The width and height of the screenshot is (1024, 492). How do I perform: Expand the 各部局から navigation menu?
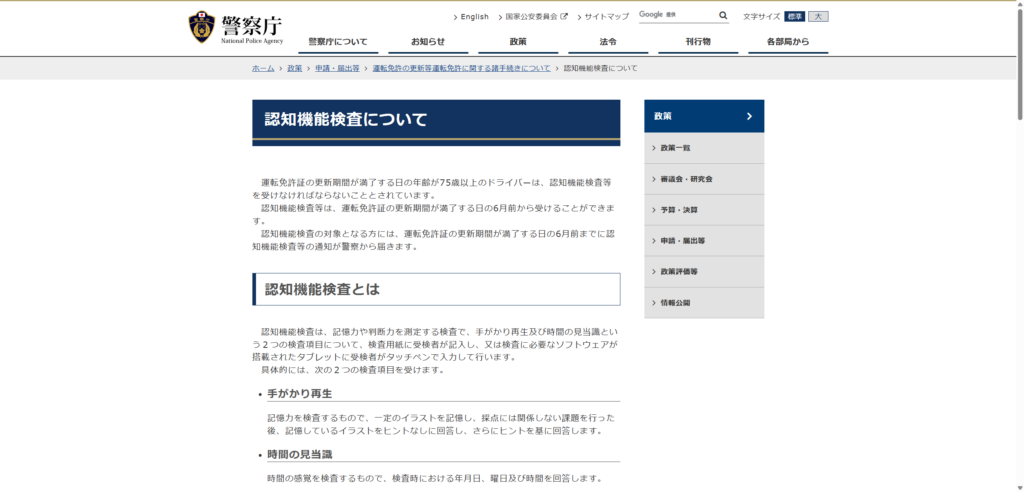click(x=787, y=42)
